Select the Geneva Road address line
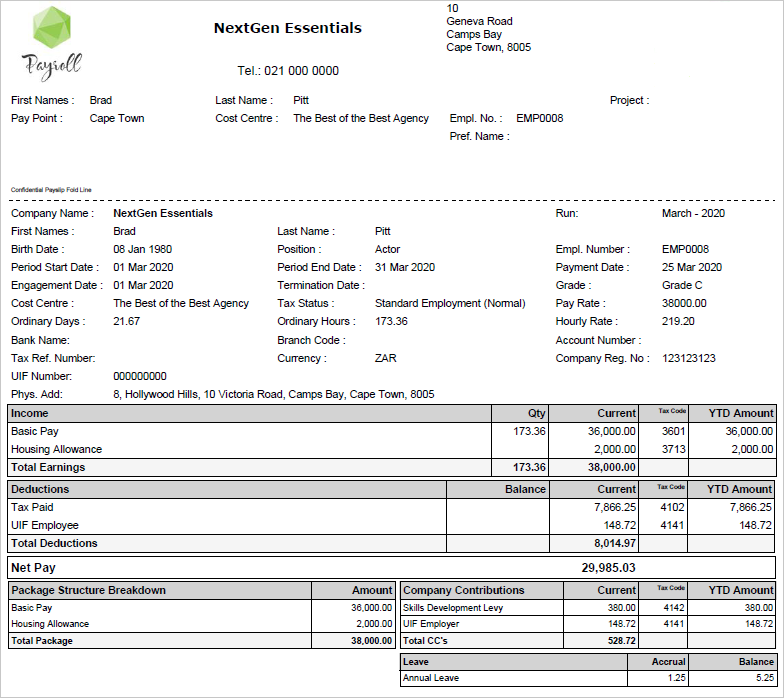784x698 pixels. coord(479,21)
